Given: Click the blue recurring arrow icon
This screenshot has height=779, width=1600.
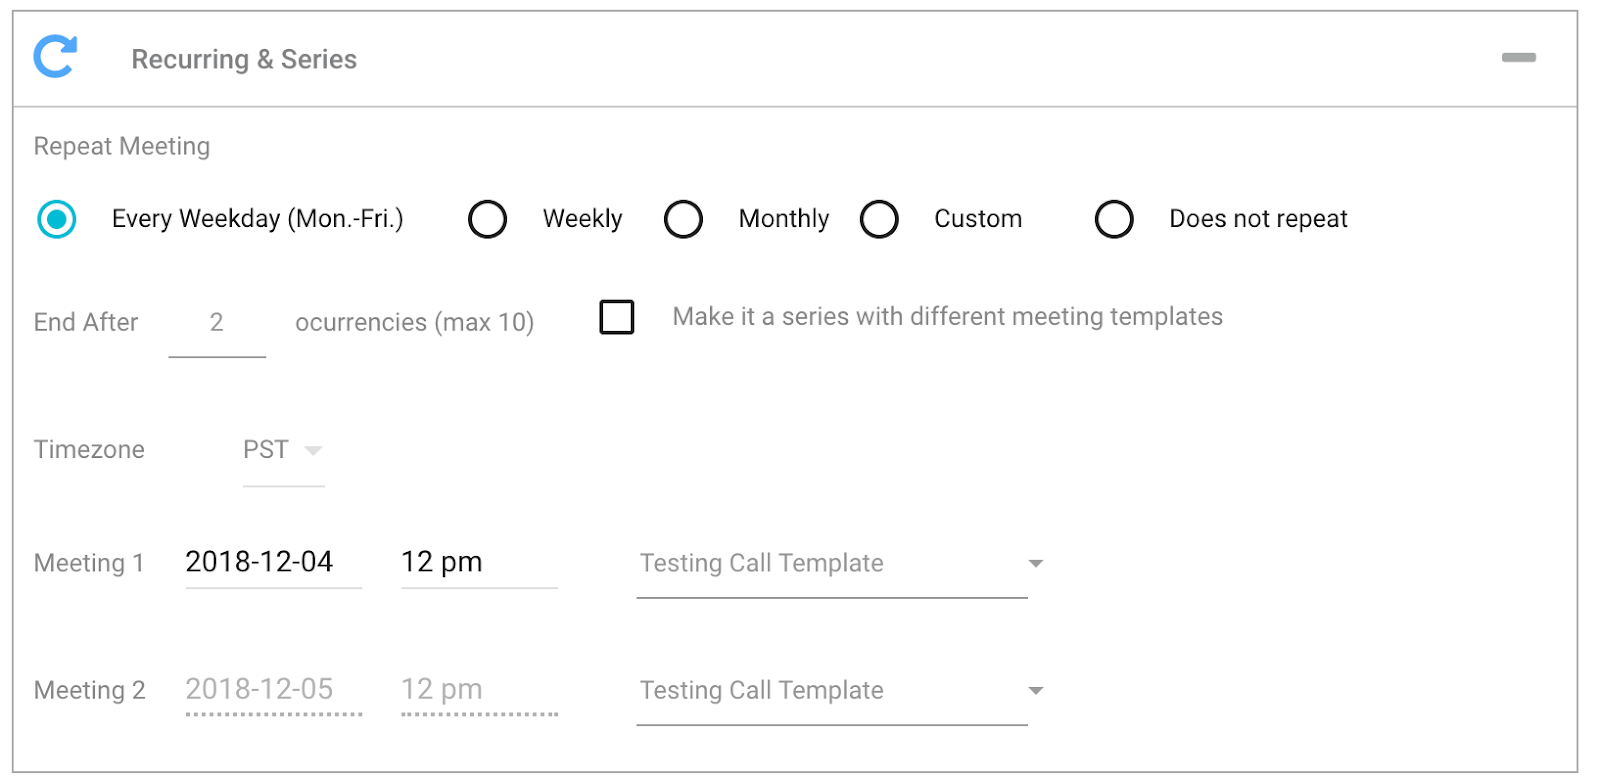Looking at the screenshot, I should point(55,57).
